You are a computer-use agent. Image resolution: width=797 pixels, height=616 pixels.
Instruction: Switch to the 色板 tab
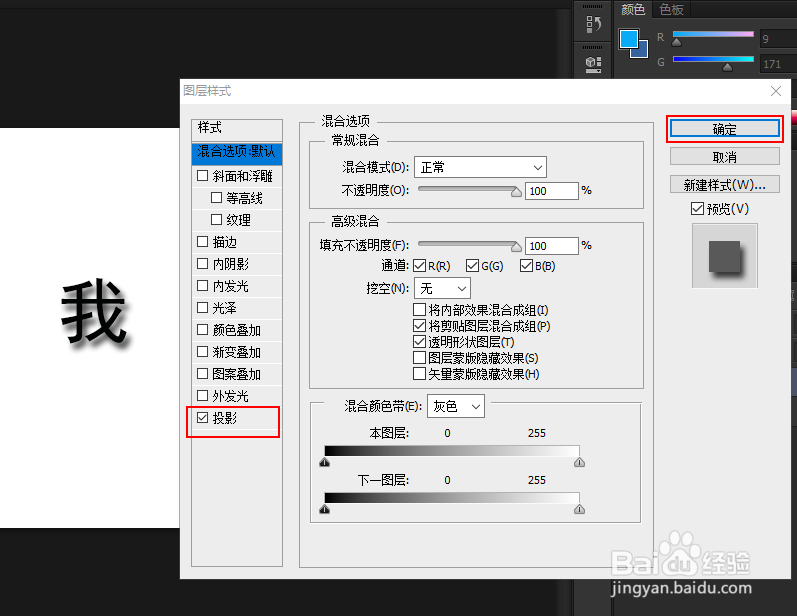point(671,9)
